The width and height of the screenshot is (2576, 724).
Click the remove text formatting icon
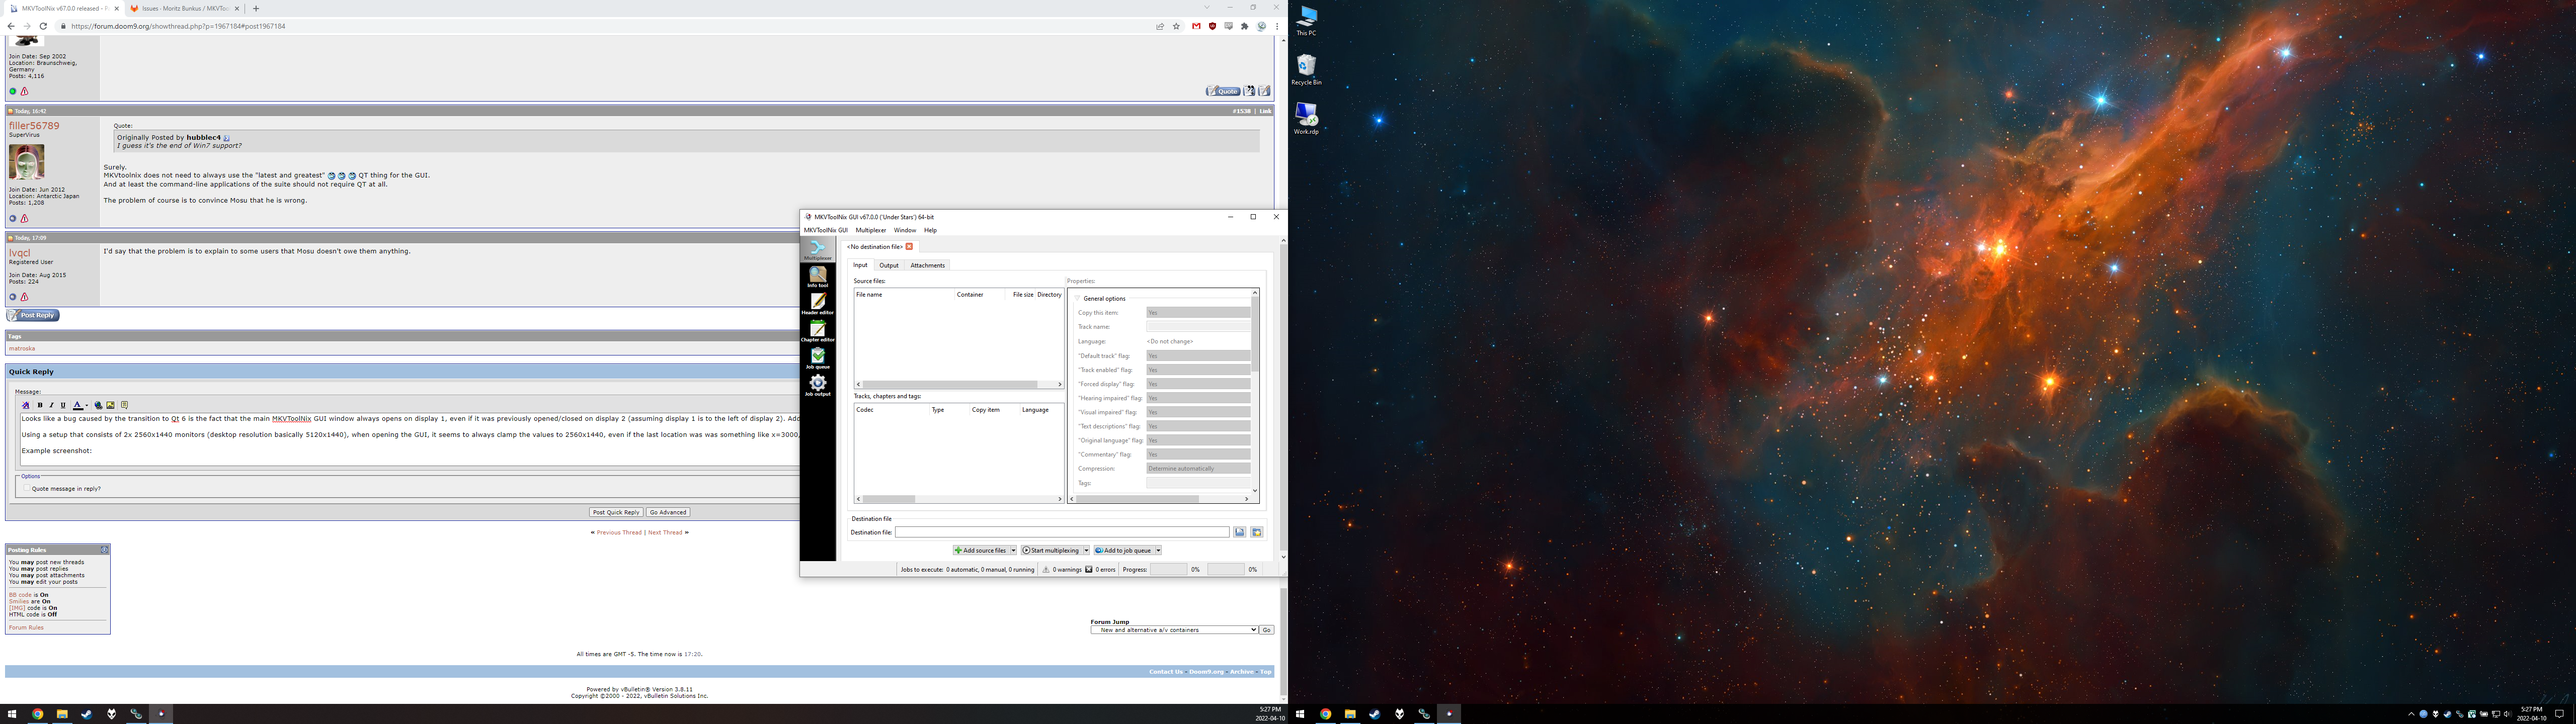click(x=26, y=405)
